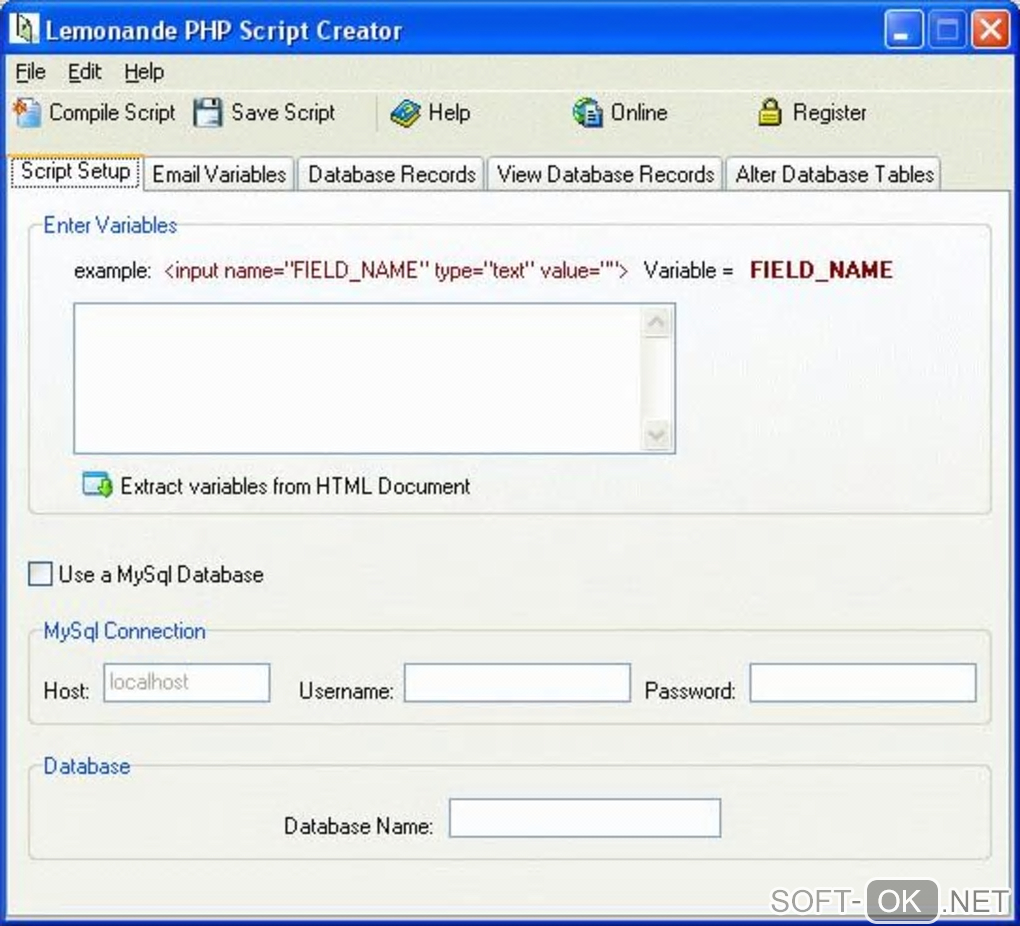Click the Host input field
Image resolution: width=1020 pixels, height=926 pixels.
tap(187, 683)
